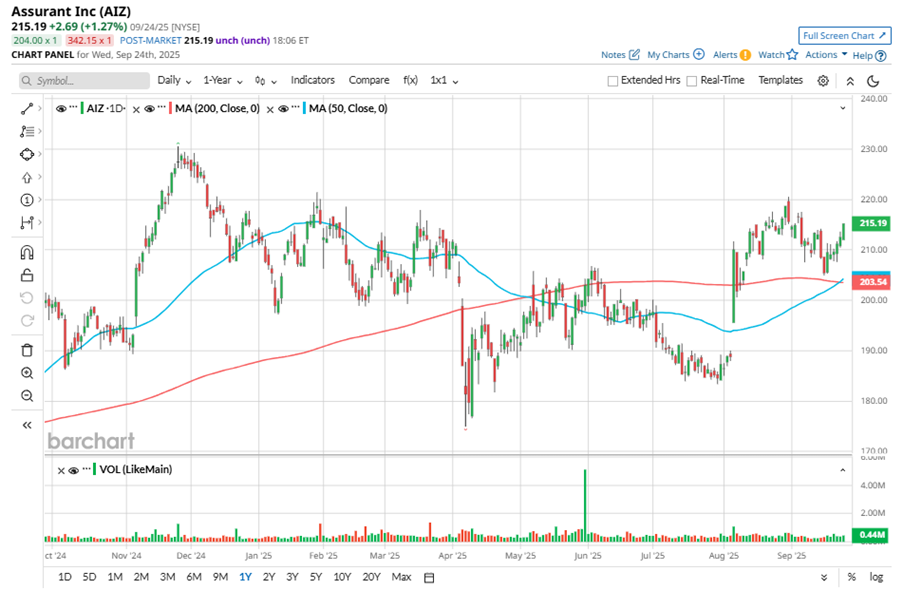This screenshot has width=903, height=590.
Task: Toggle visibility eye of AIZ series
Action: click(x=60, y=108)
